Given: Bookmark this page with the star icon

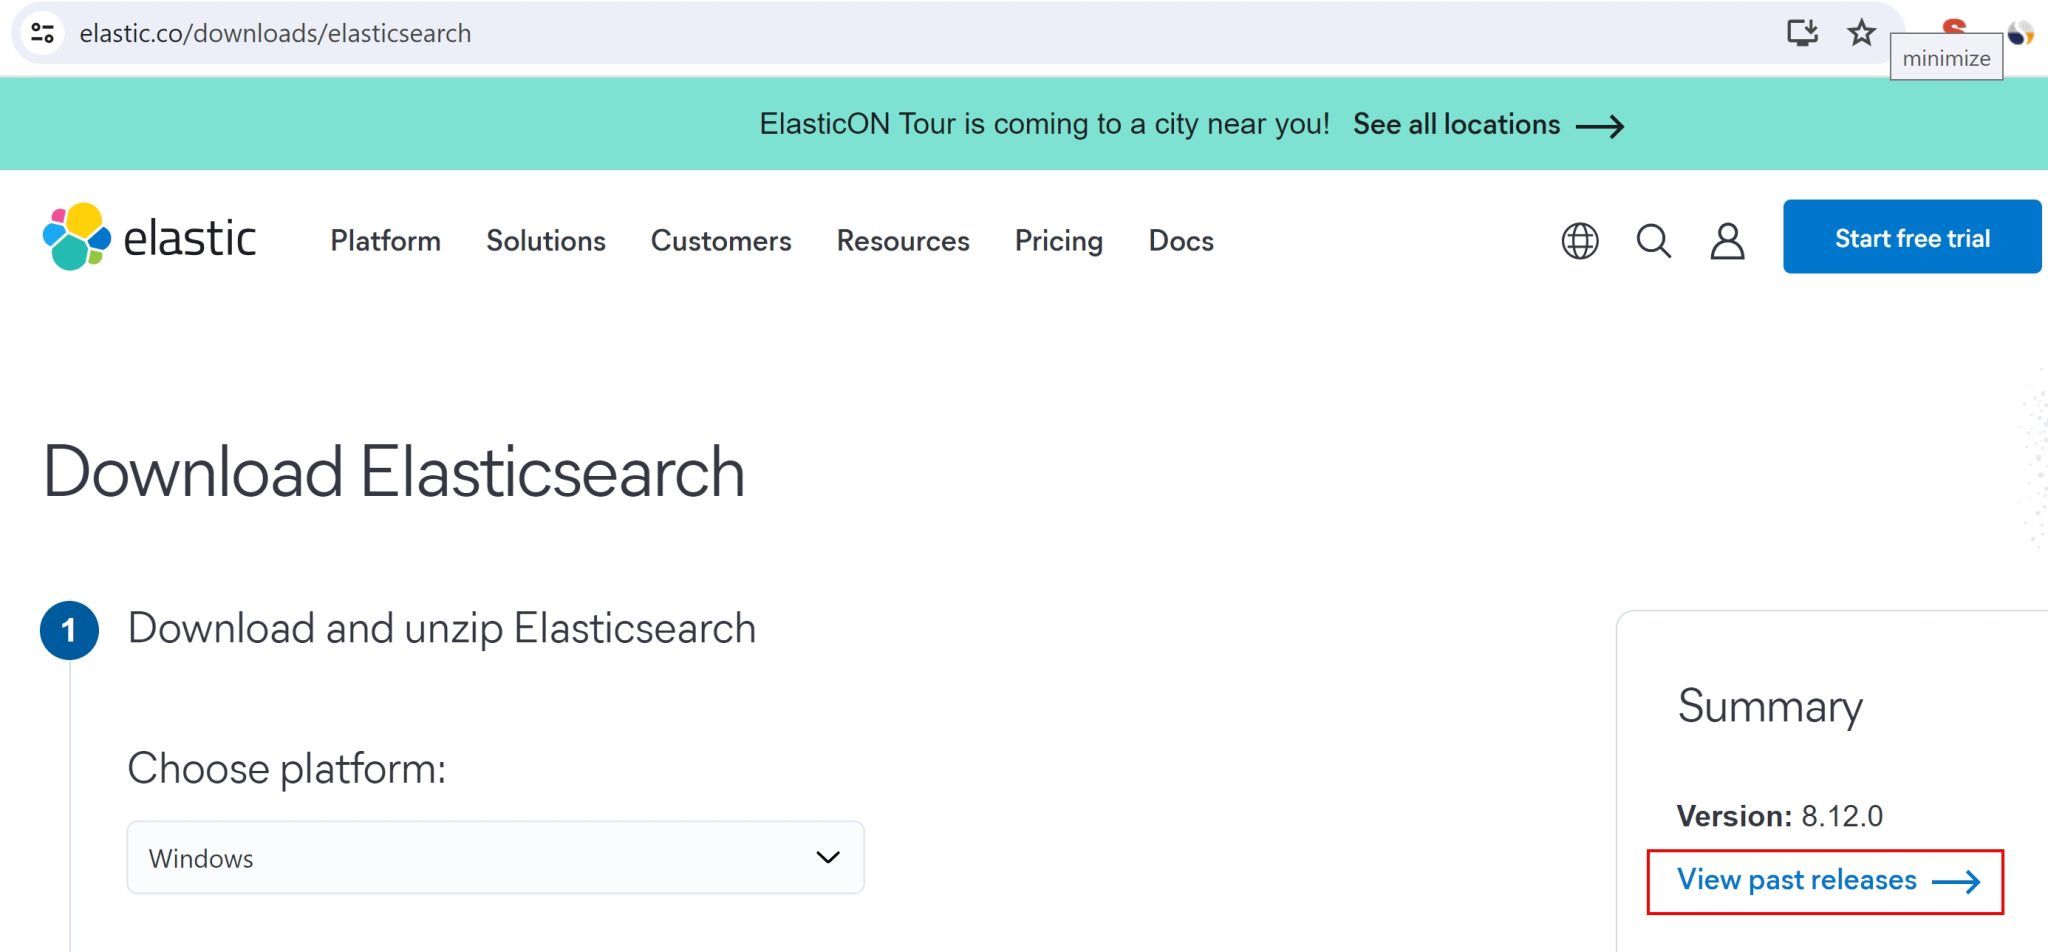Looking at the screenshot, I should tap(1862, 32).
